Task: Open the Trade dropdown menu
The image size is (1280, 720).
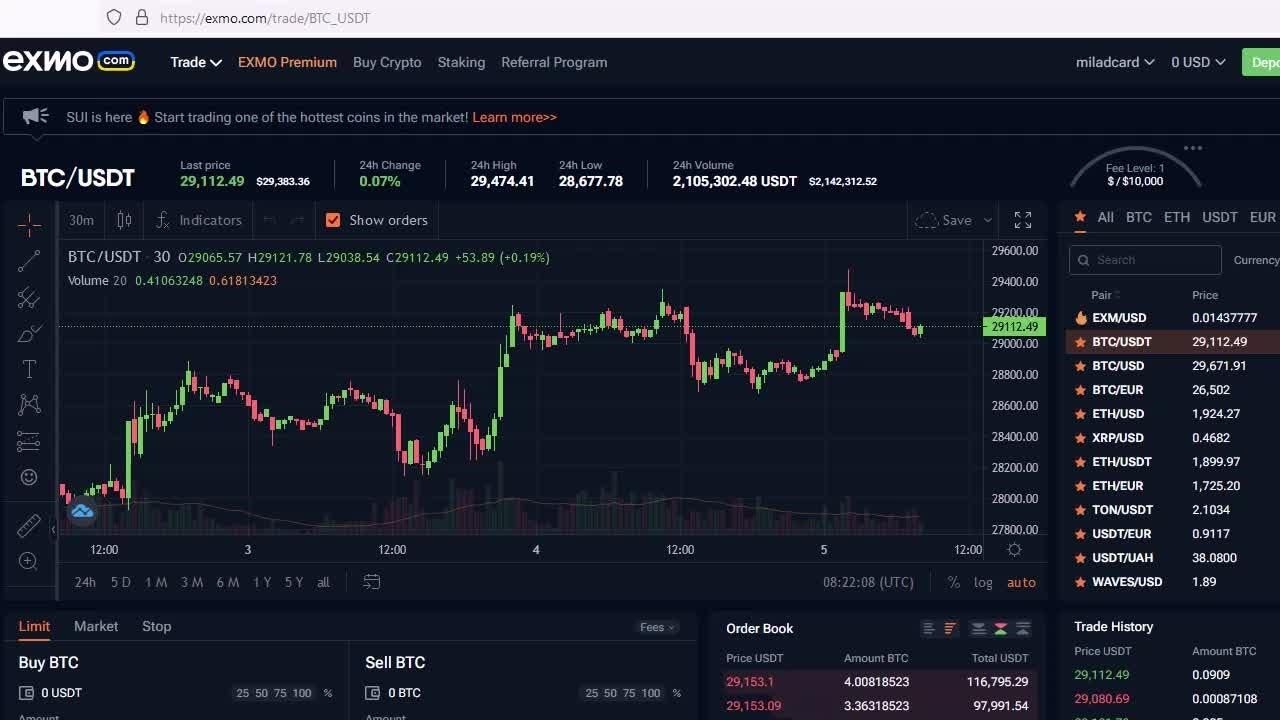Action: tap(195, 62)
